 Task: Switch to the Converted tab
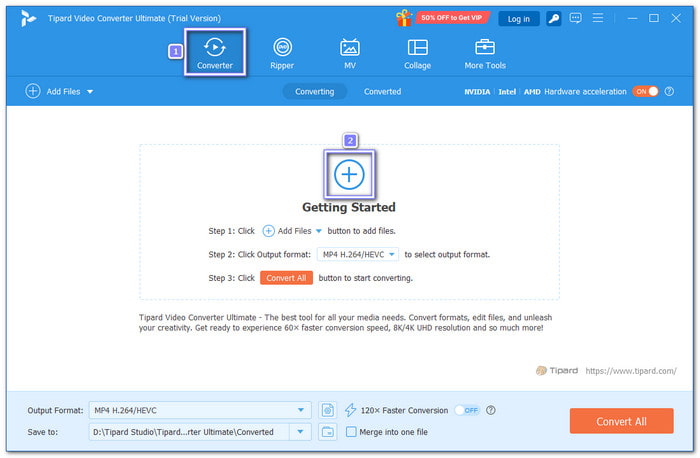coord(382,91)
